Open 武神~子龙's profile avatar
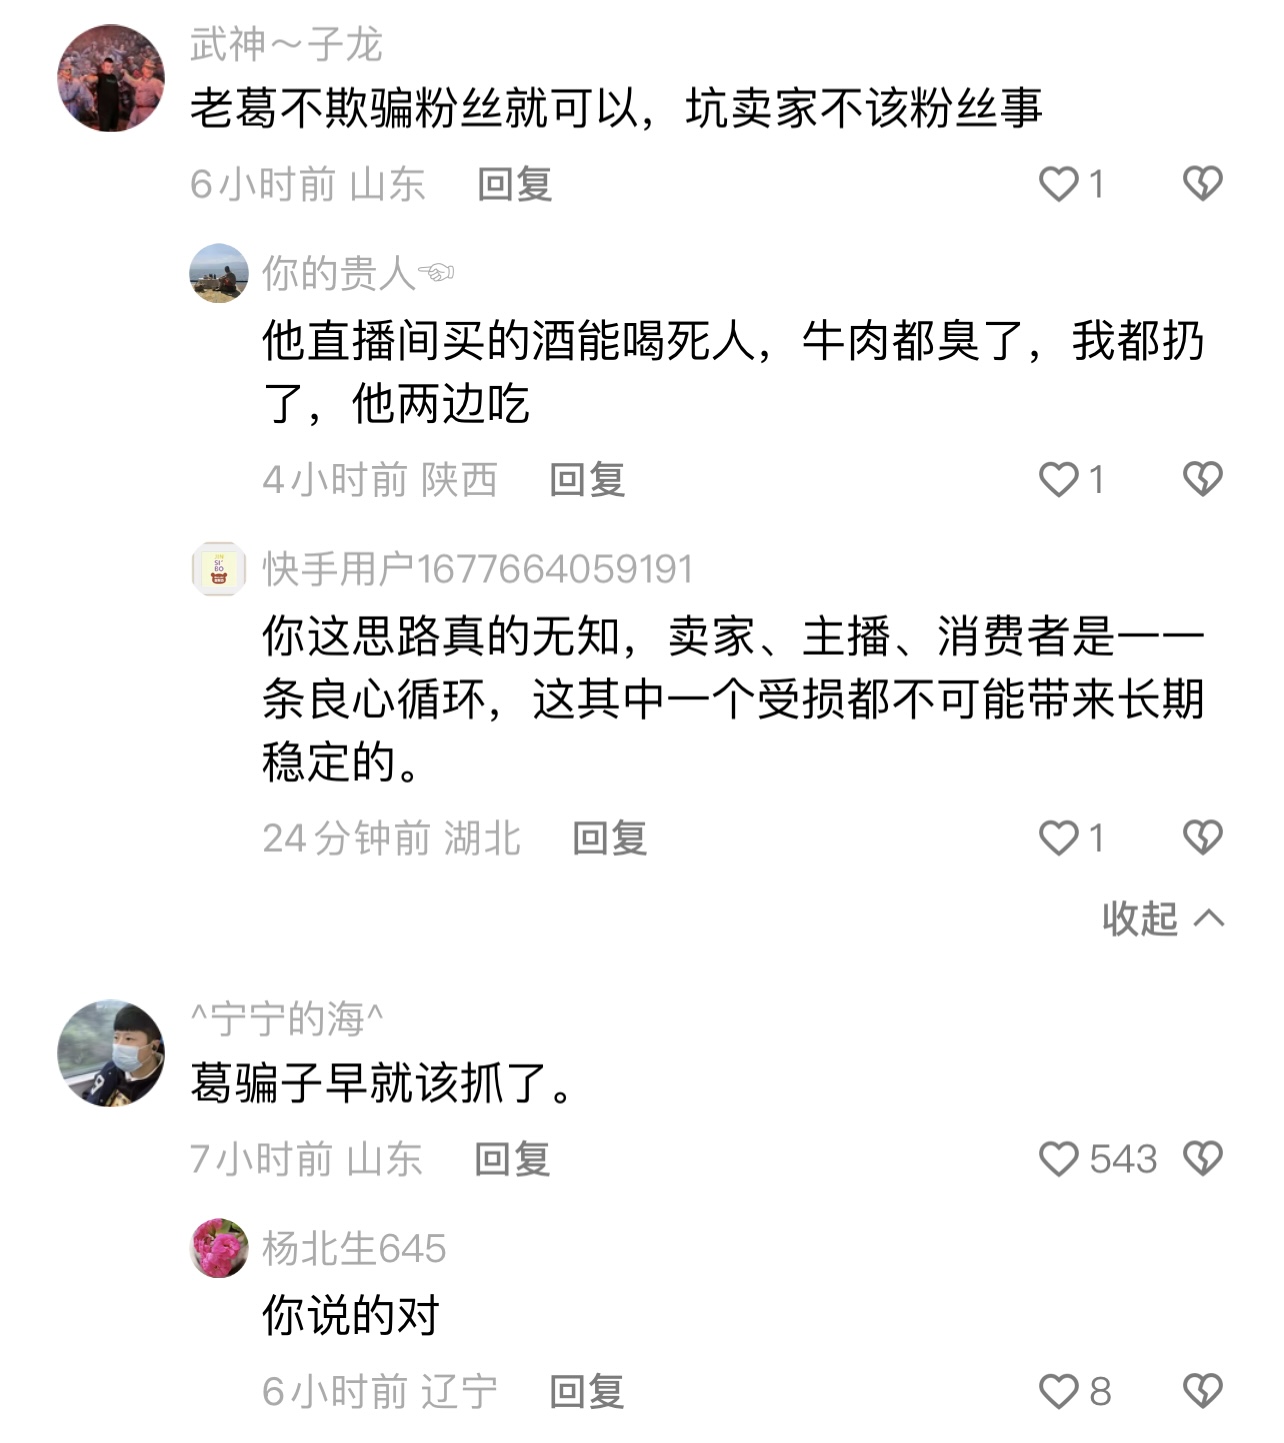The height and width of the screenshot is (1443, 1284). point(111,78)
